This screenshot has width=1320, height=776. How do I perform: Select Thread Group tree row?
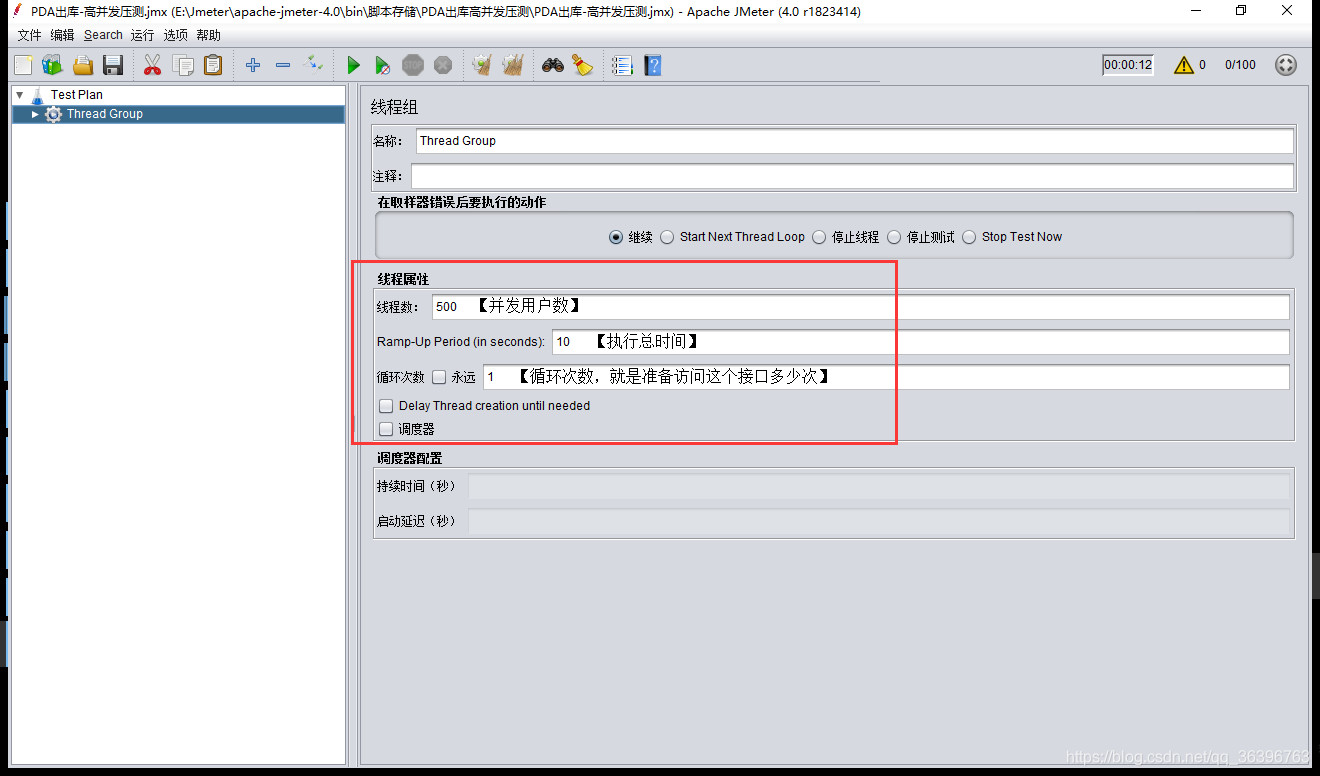[178, 114]
